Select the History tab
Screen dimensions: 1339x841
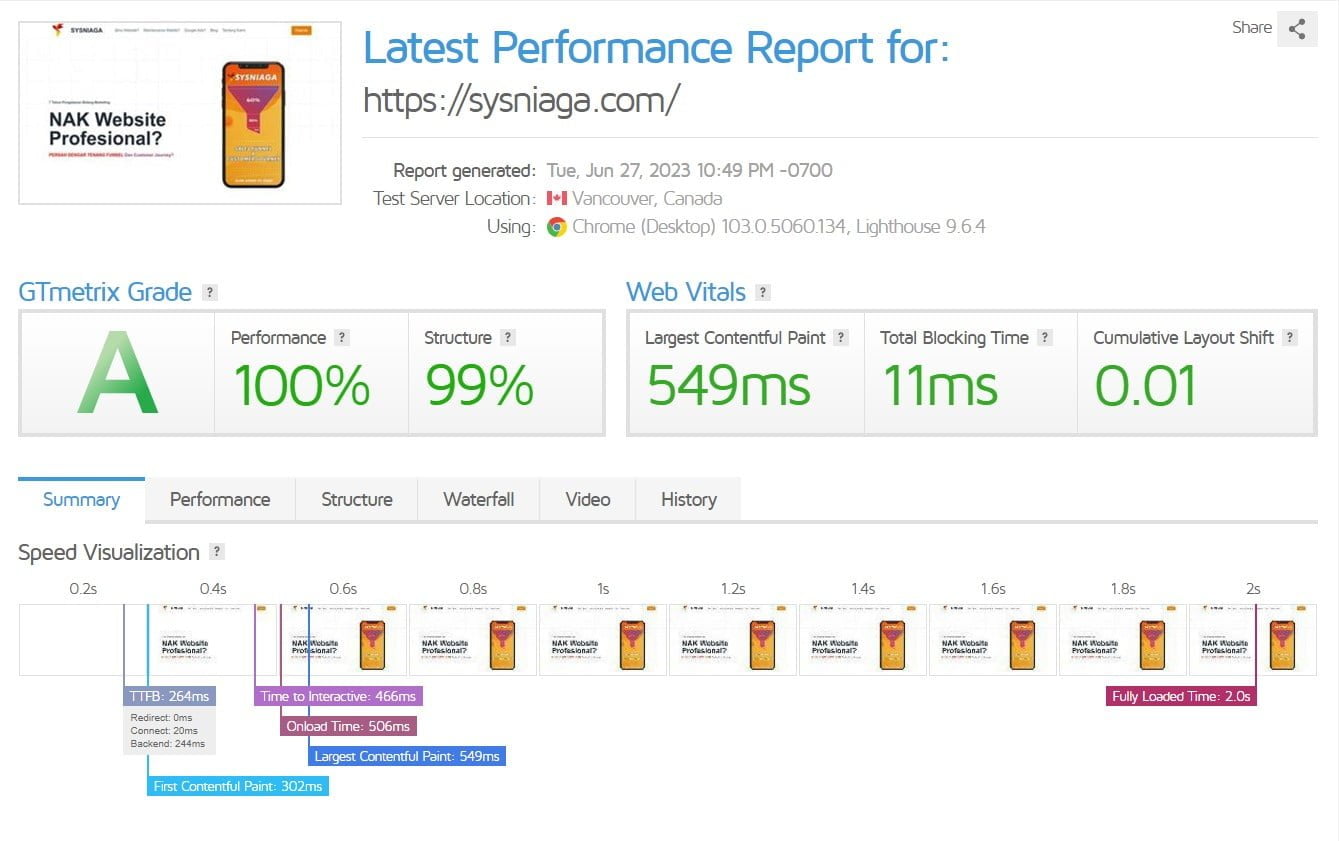[x=689, y=499]
